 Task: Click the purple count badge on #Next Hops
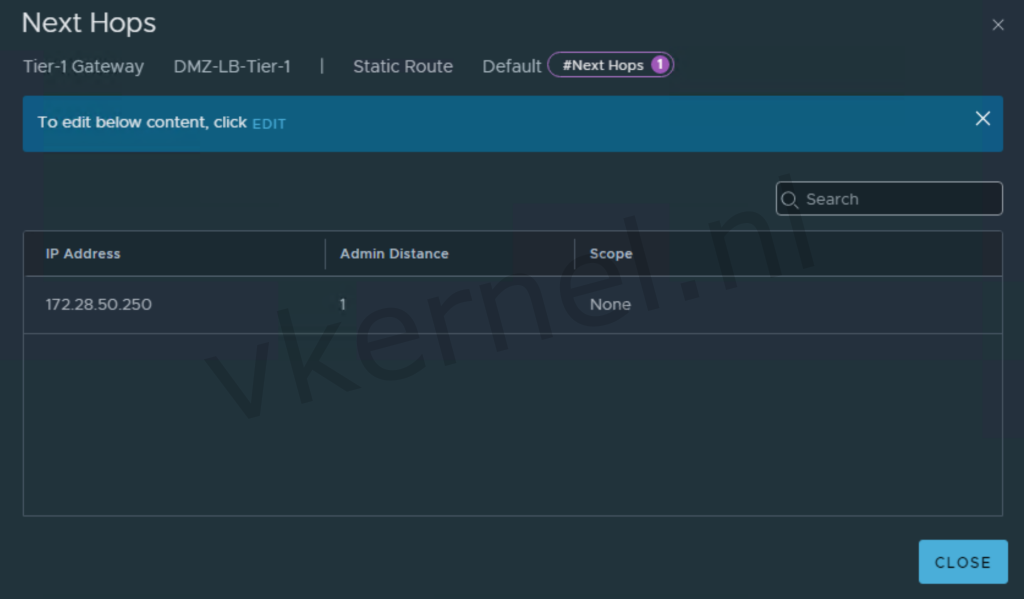tap(660, 65)
